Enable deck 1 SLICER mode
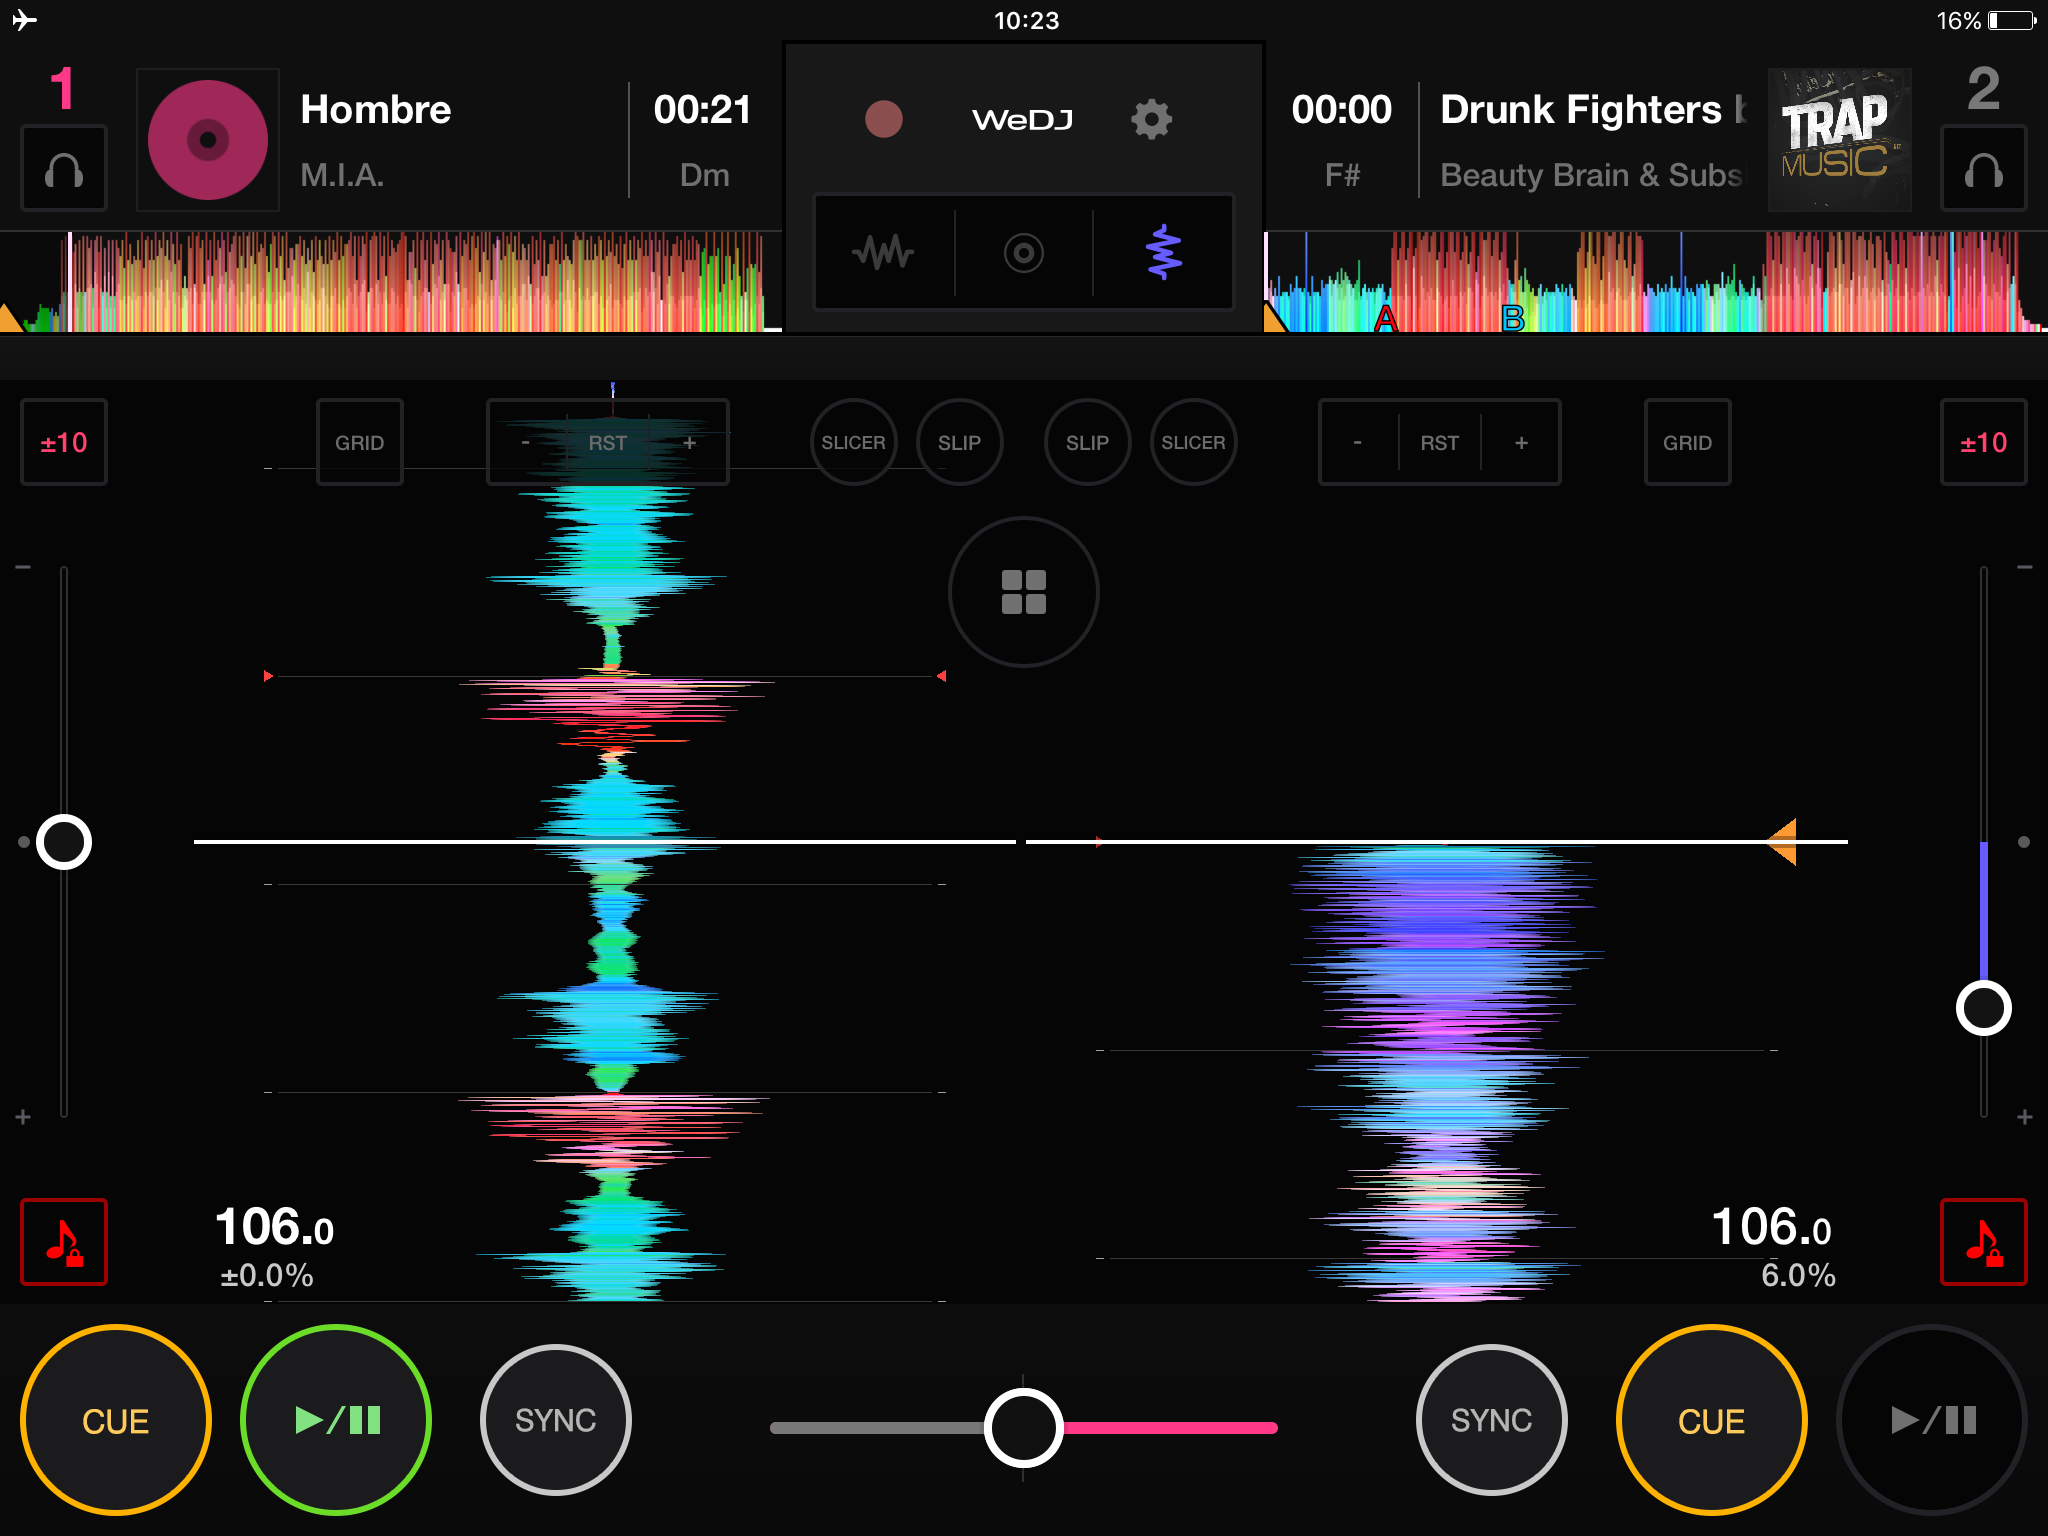 pos(854,442)
